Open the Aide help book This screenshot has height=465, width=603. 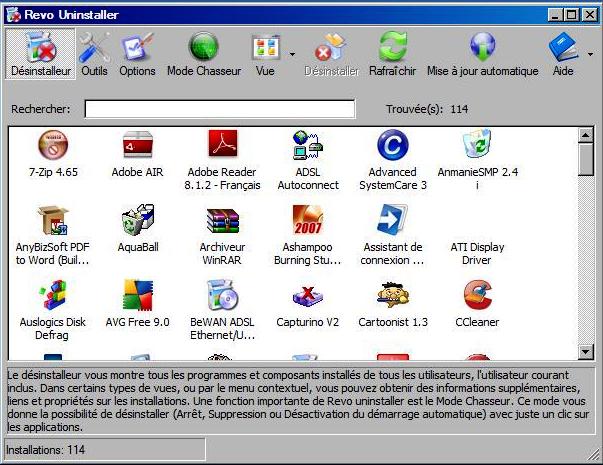pyautogui.click(x=563, y=54)
